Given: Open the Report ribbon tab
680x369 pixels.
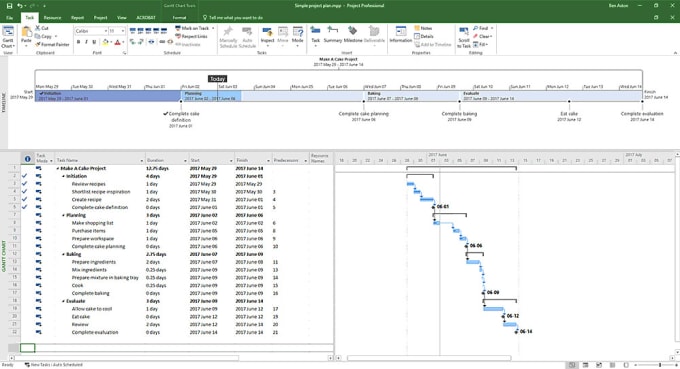Looking at the screenshot, I should point(77,18).
